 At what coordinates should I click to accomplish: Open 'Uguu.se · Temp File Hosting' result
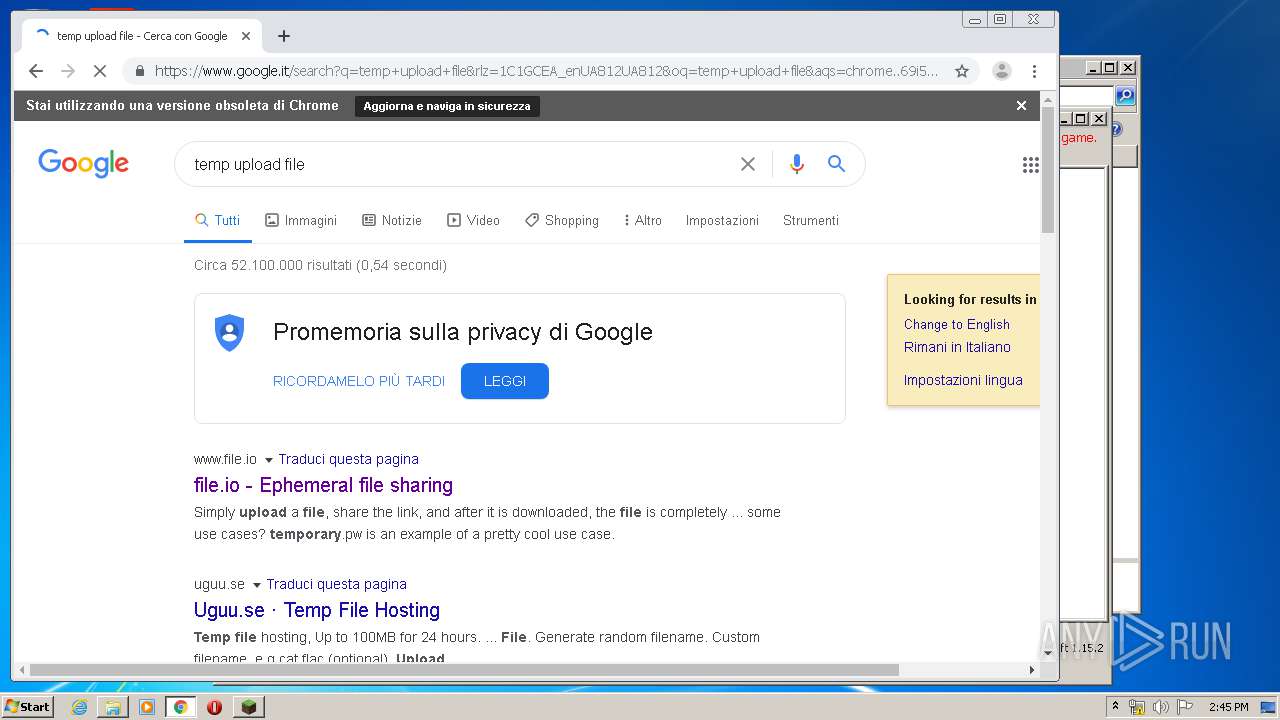pyautogui.click(x=317, y=610)
